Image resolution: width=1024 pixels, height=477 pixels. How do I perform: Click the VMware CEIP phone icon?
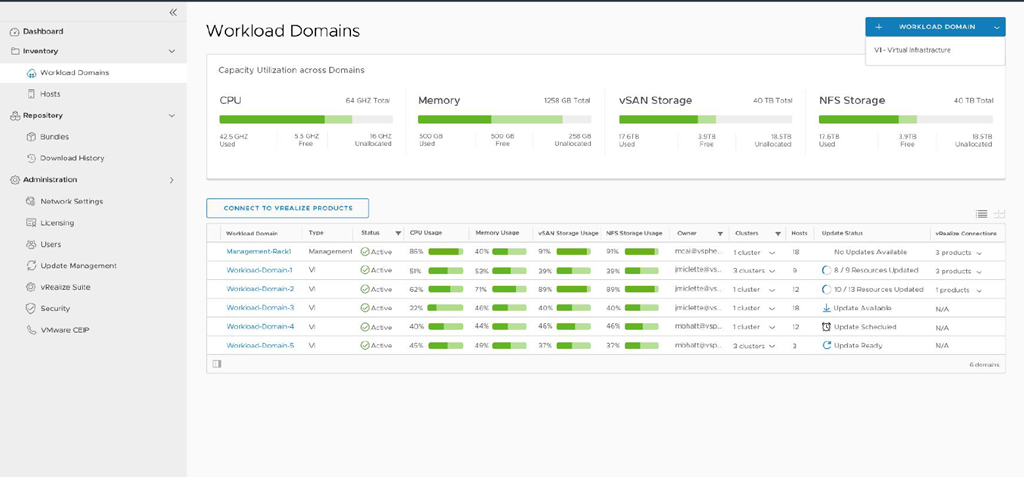point(32,330)
